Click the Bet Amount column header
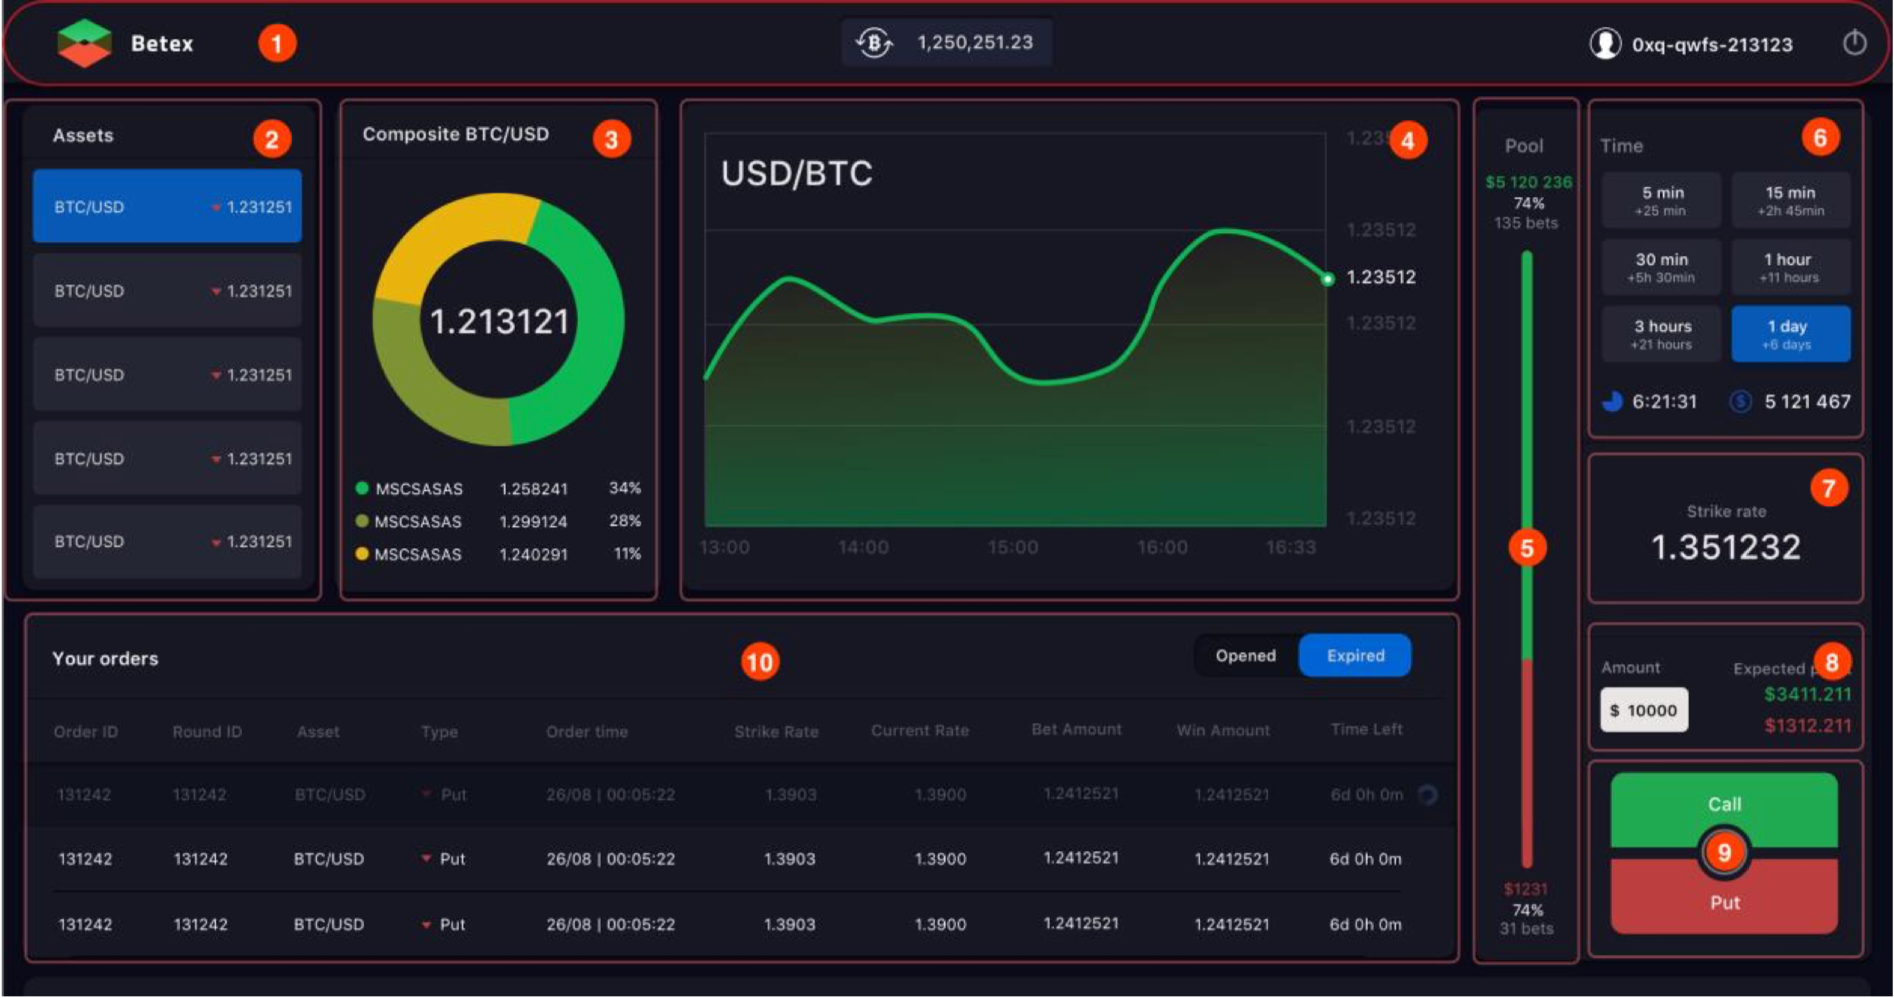The width and height of the screenshot is (1894, 998). tap(1076, 729)
